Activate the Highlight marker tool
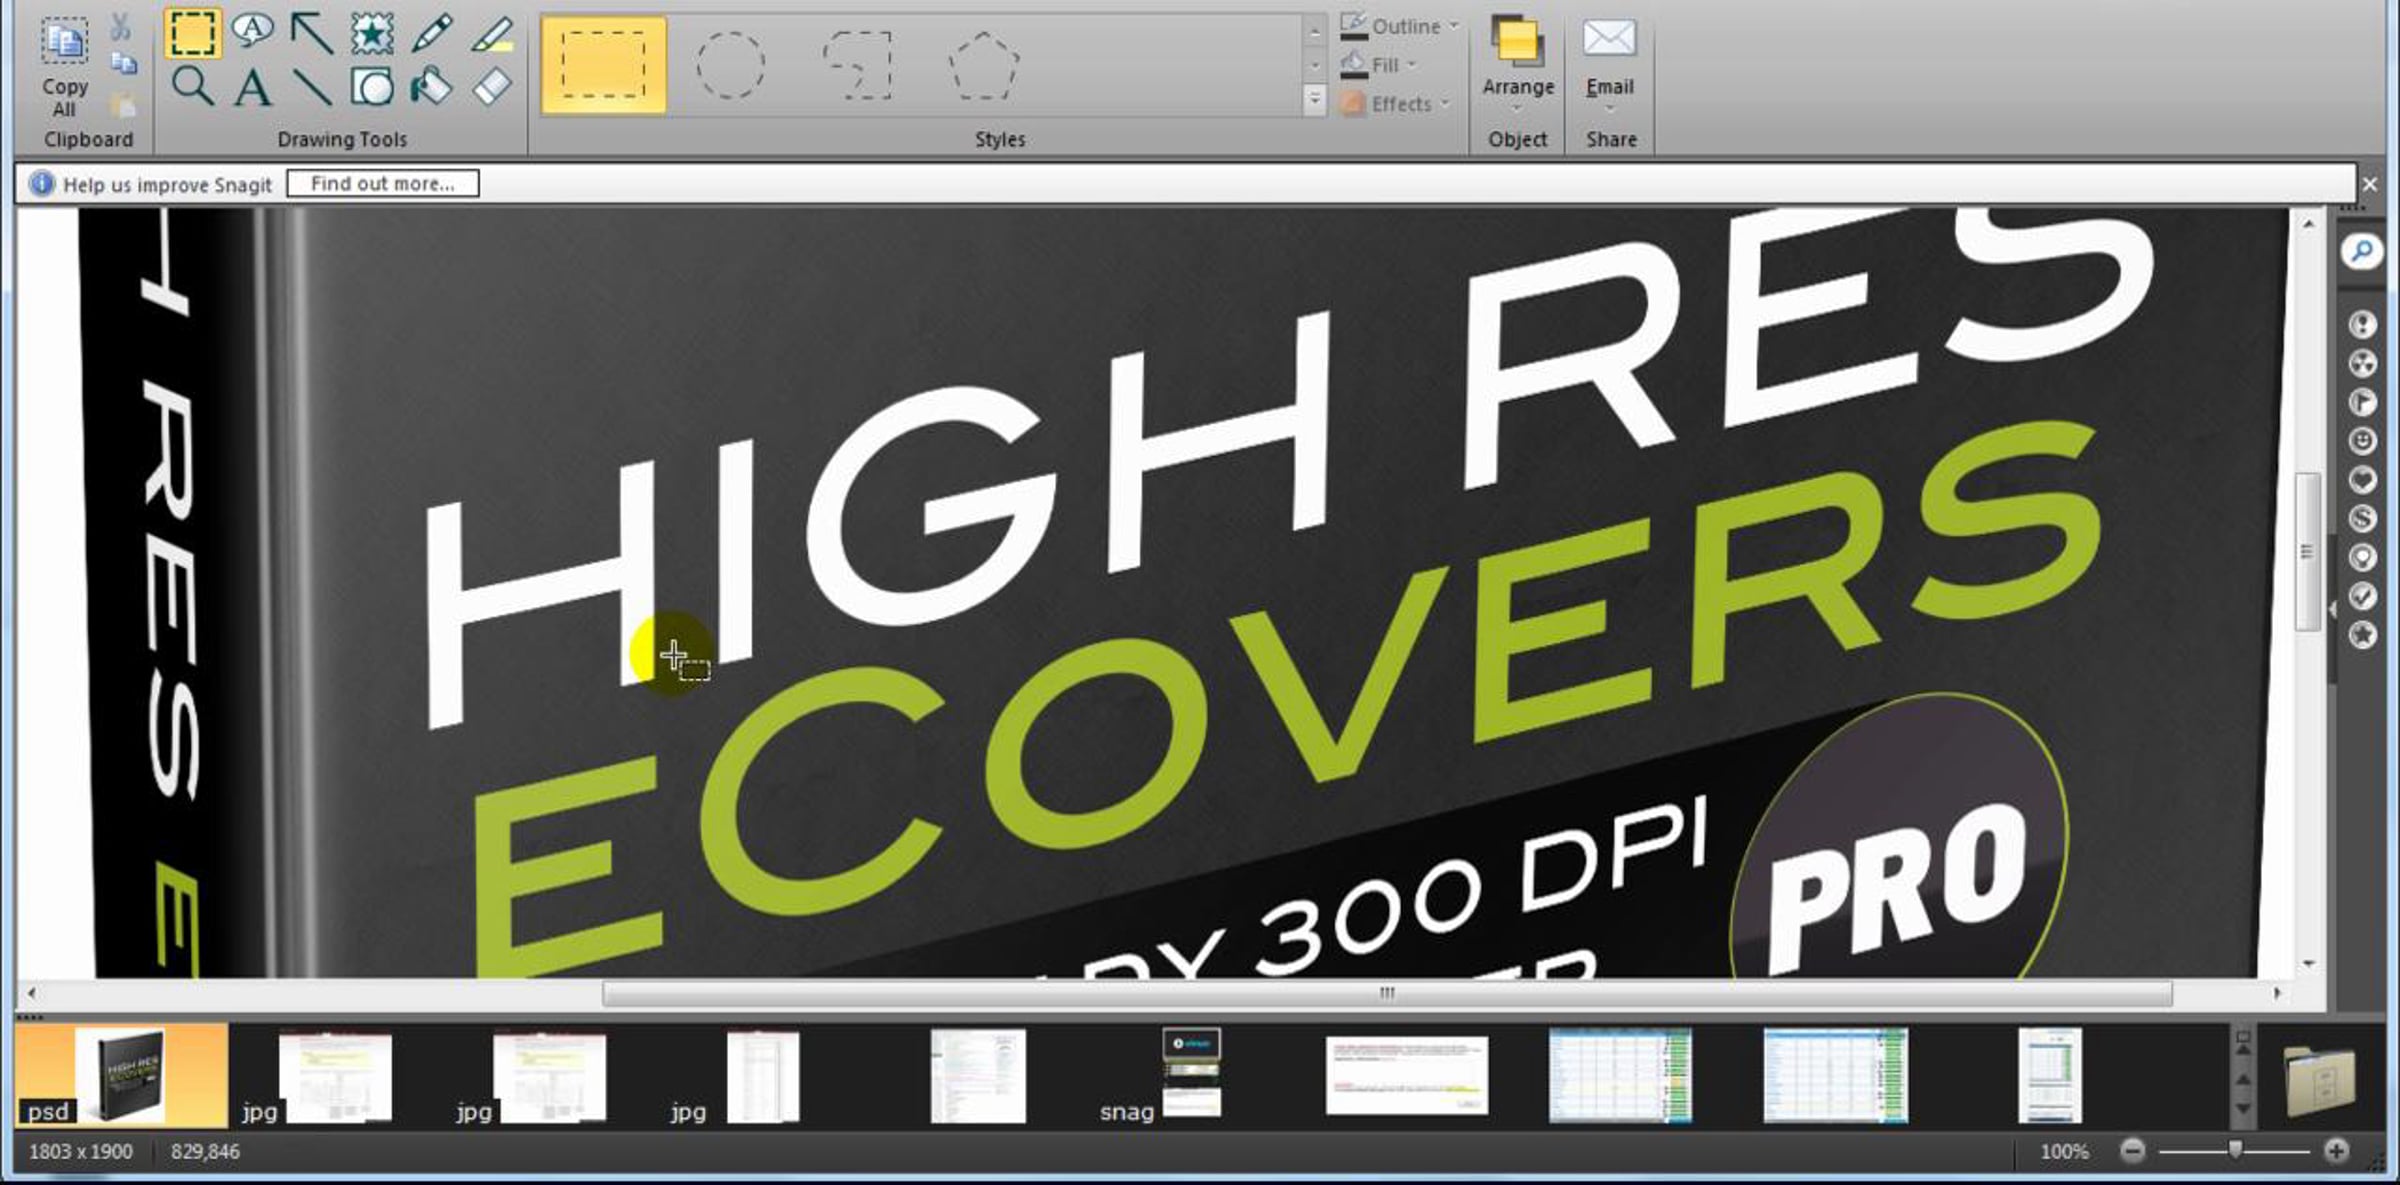Viewport: 2400px width, 1185px height. tap(492, 34)
